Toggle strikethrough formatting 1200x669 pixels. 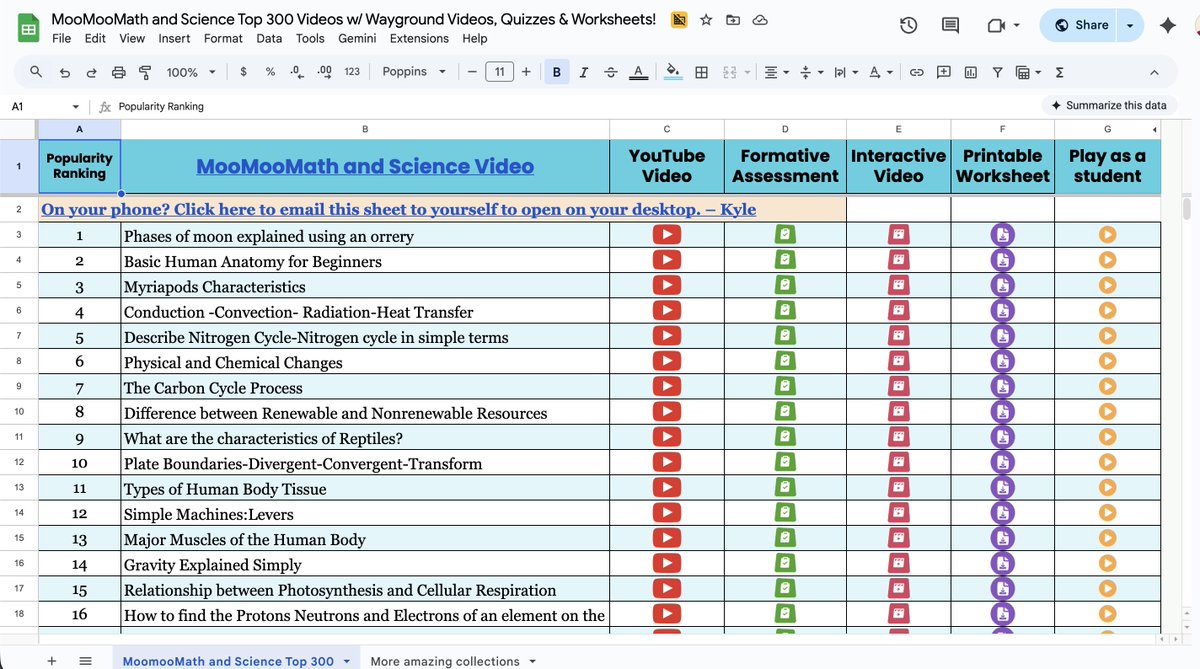611,72
